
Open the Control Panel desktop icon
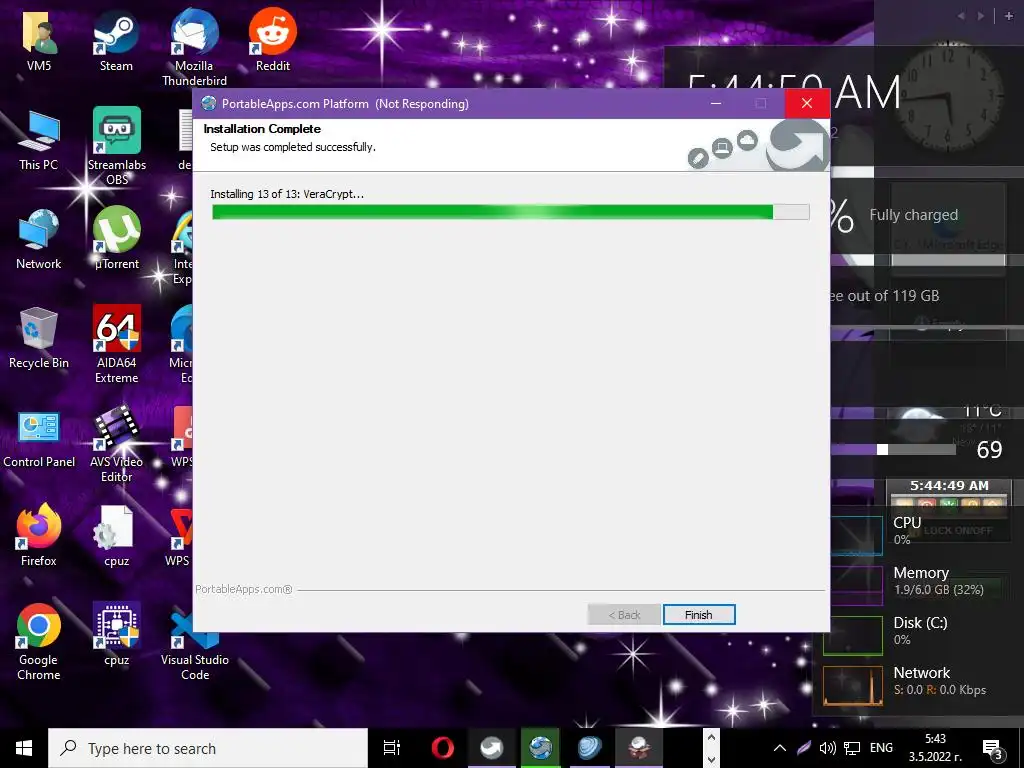coord(39,438)
